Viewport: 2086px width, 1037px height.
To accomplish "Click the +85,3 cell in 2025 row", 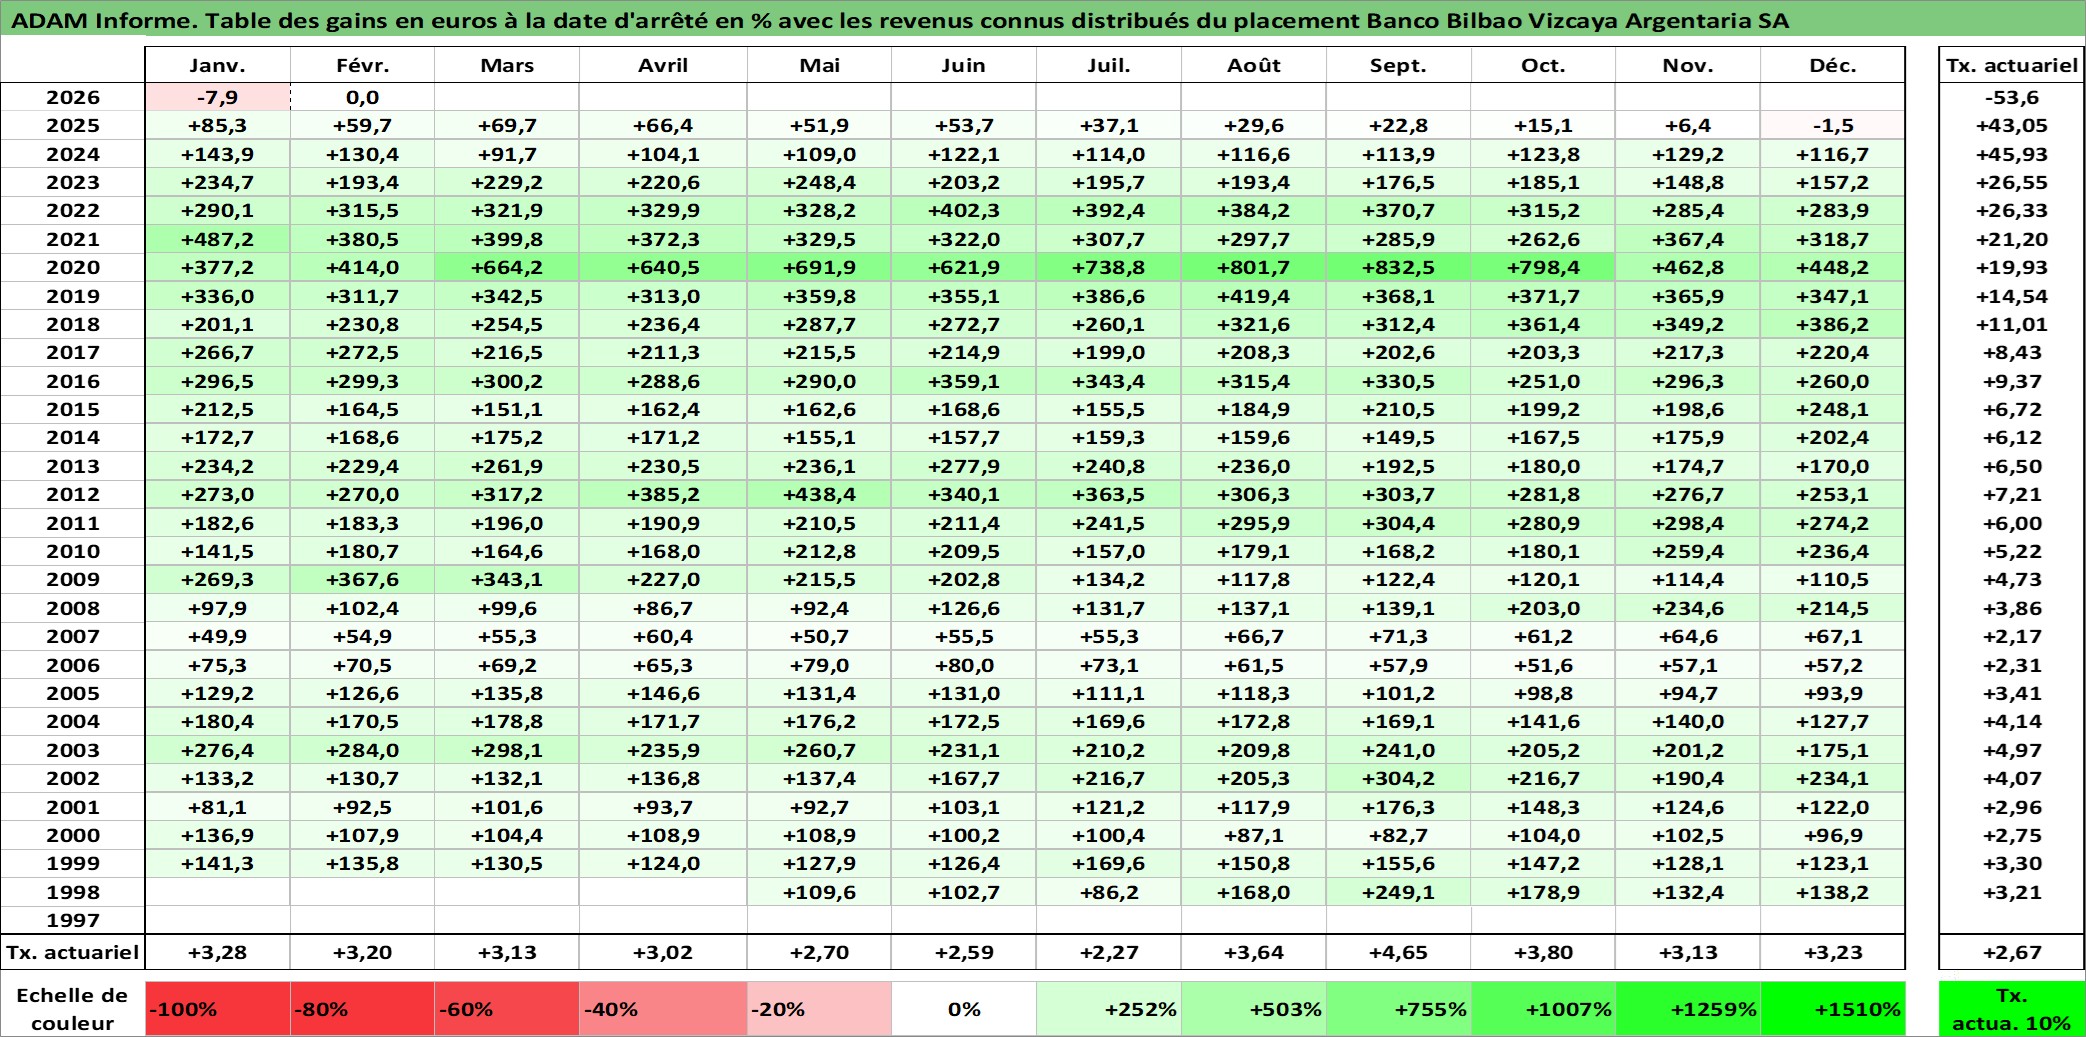I will point(218,125).
